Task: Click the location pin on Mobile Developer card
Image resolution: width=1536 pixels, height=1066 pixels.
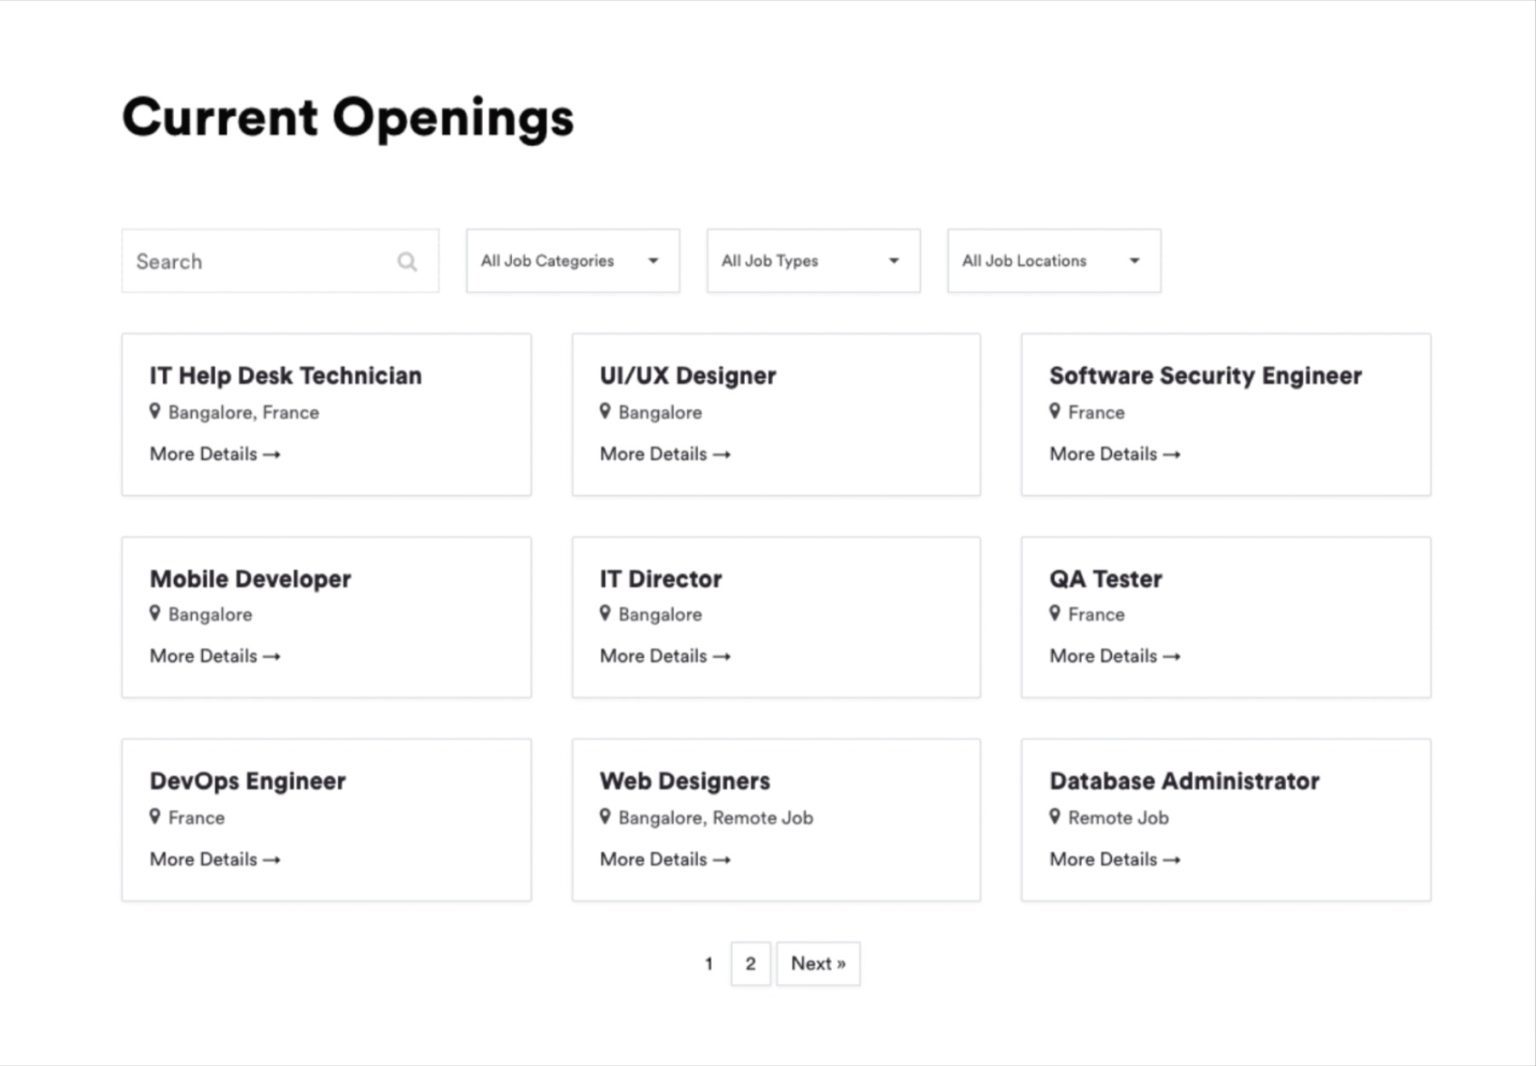Action: click(x=156, y=614)
